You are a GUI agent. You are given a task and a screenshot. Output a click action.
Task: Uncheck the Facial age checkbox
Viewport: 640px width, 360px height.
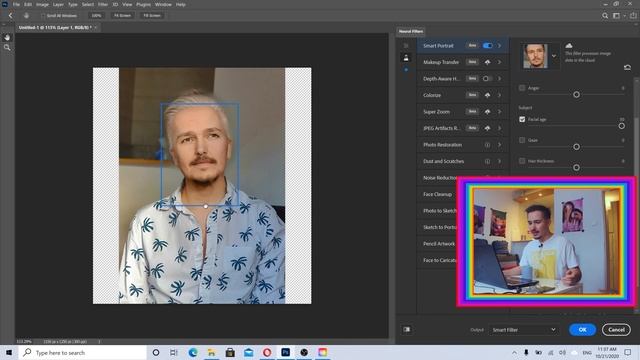(x=522, y=119)
